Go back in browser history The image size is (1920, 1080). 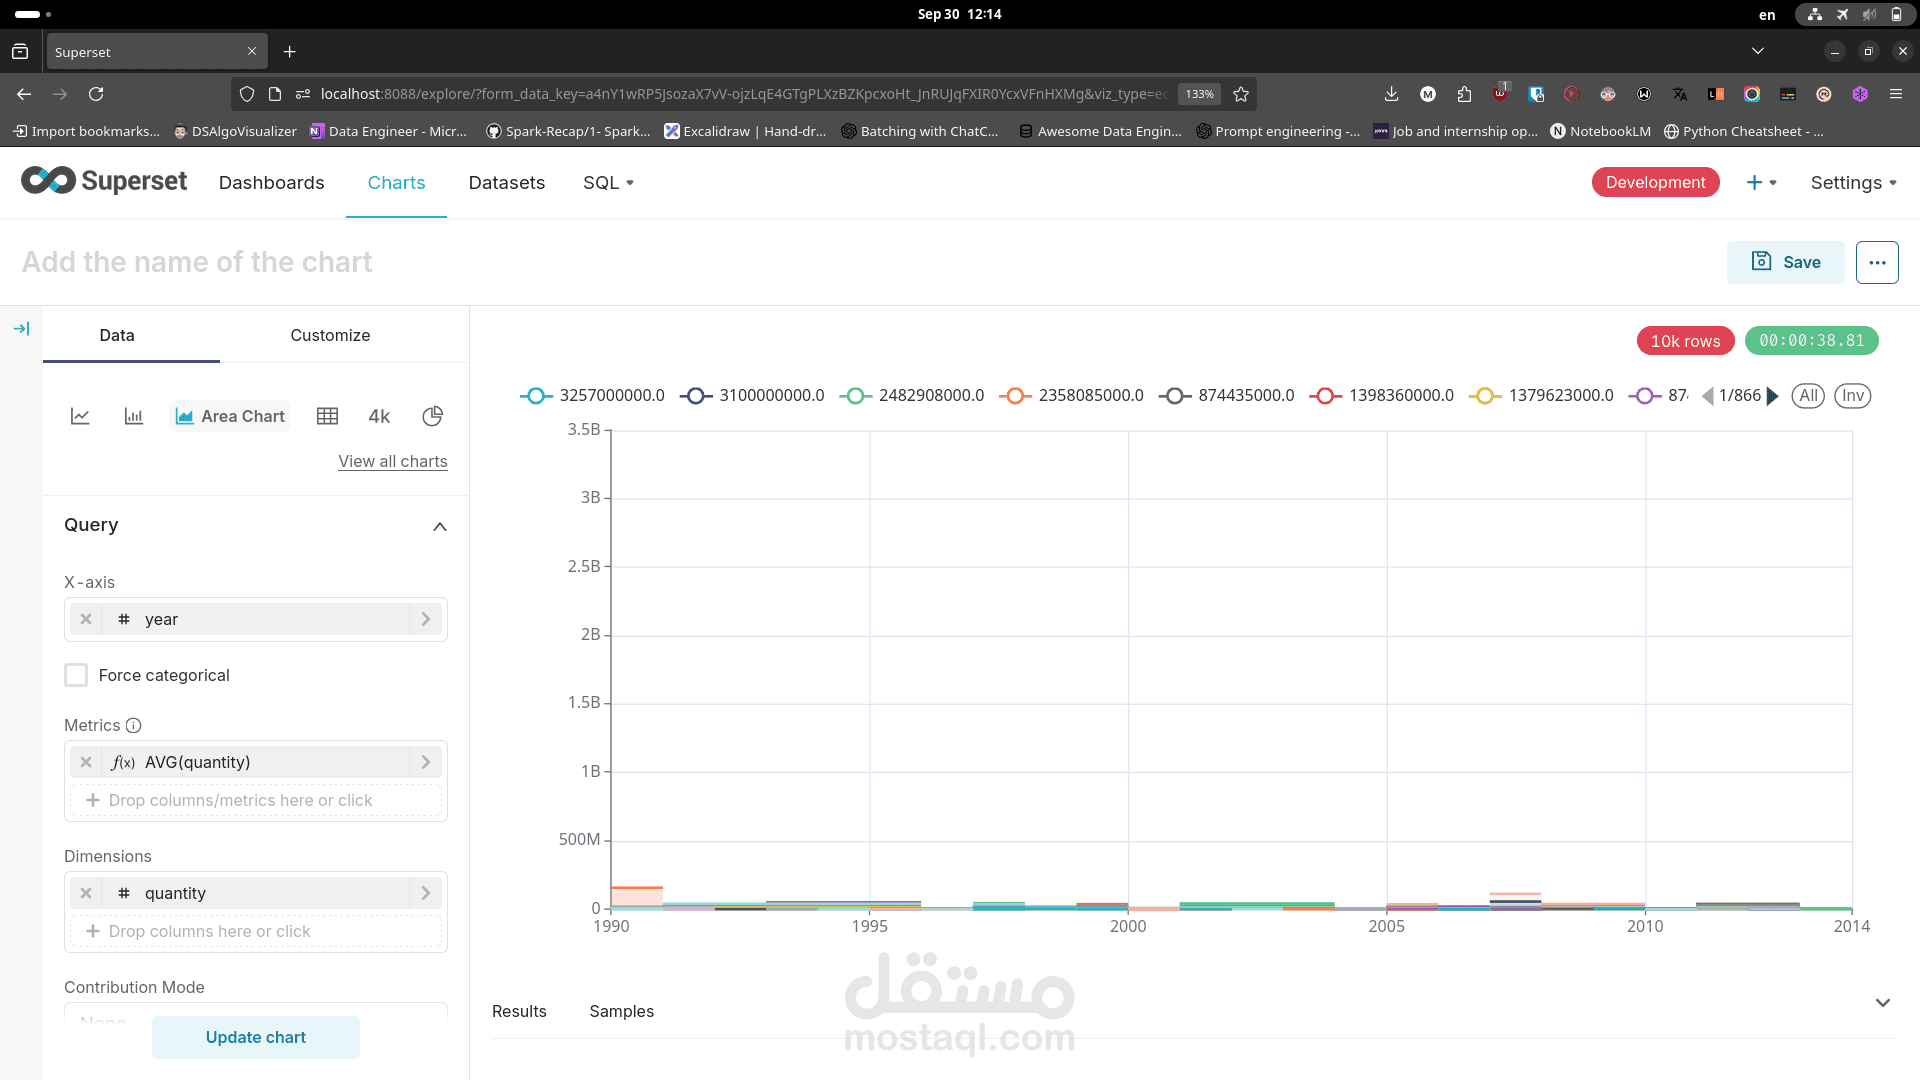point(24,94)
